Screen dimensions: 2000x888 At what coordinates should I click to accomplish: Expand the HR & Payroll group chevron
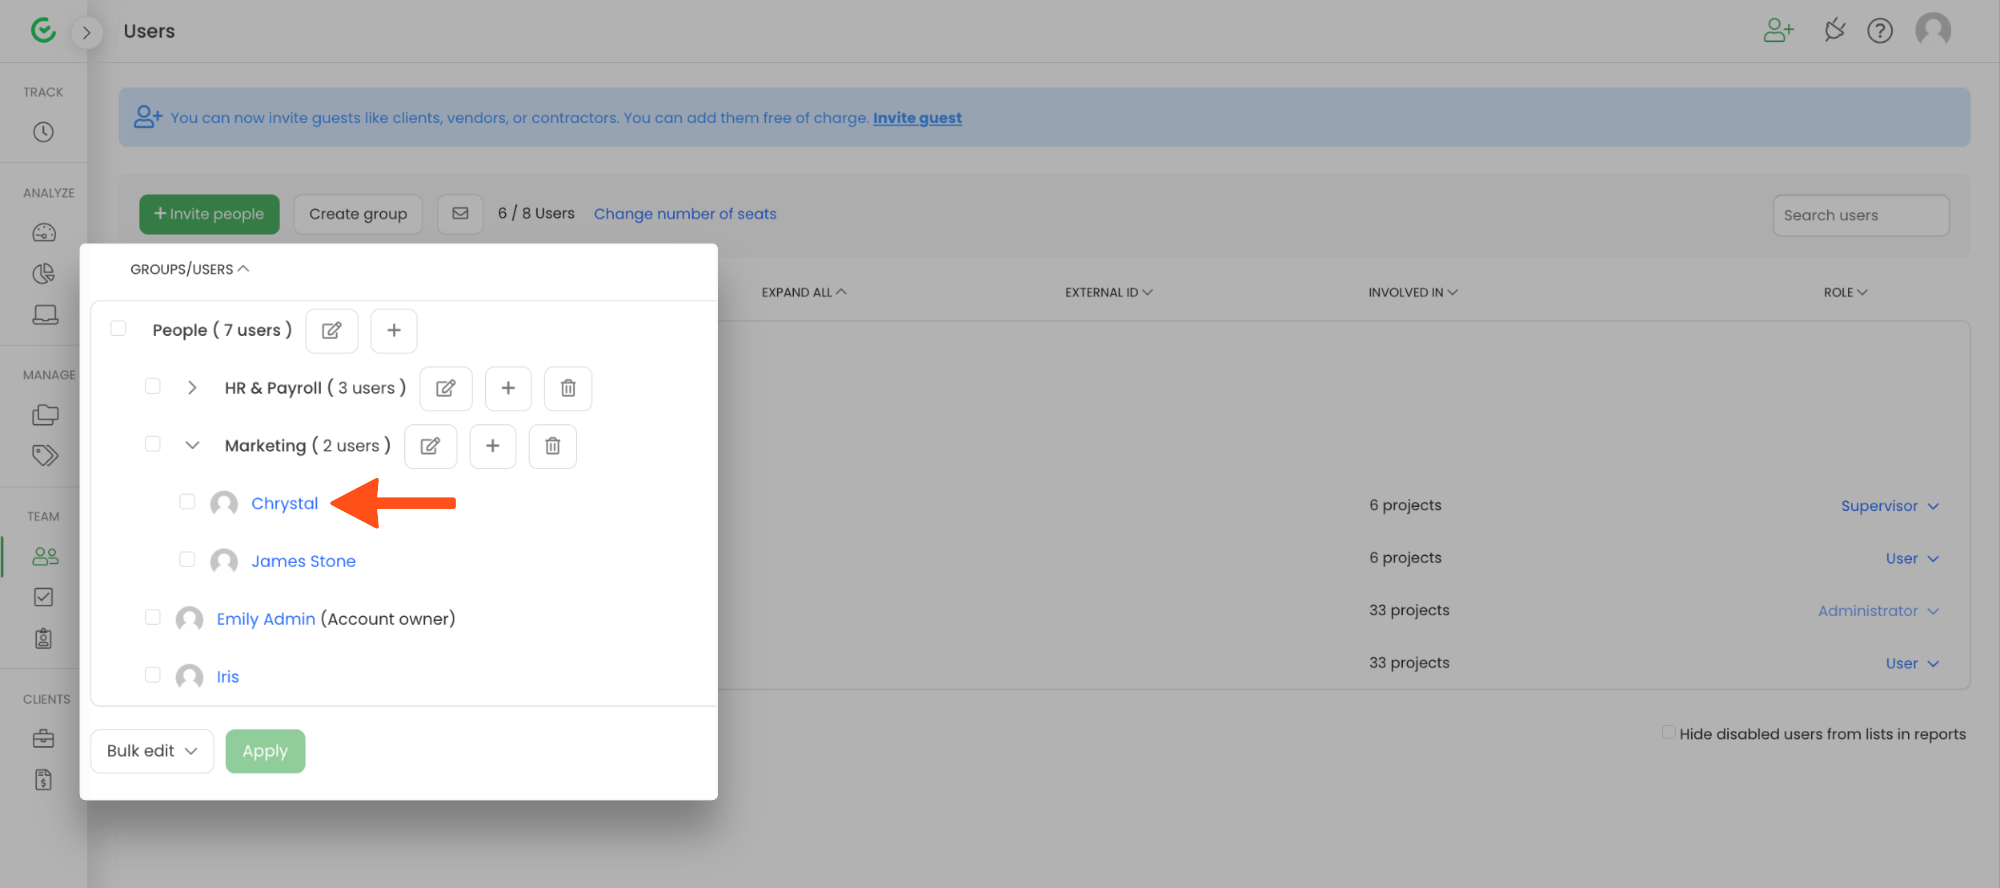click(192, 388)
